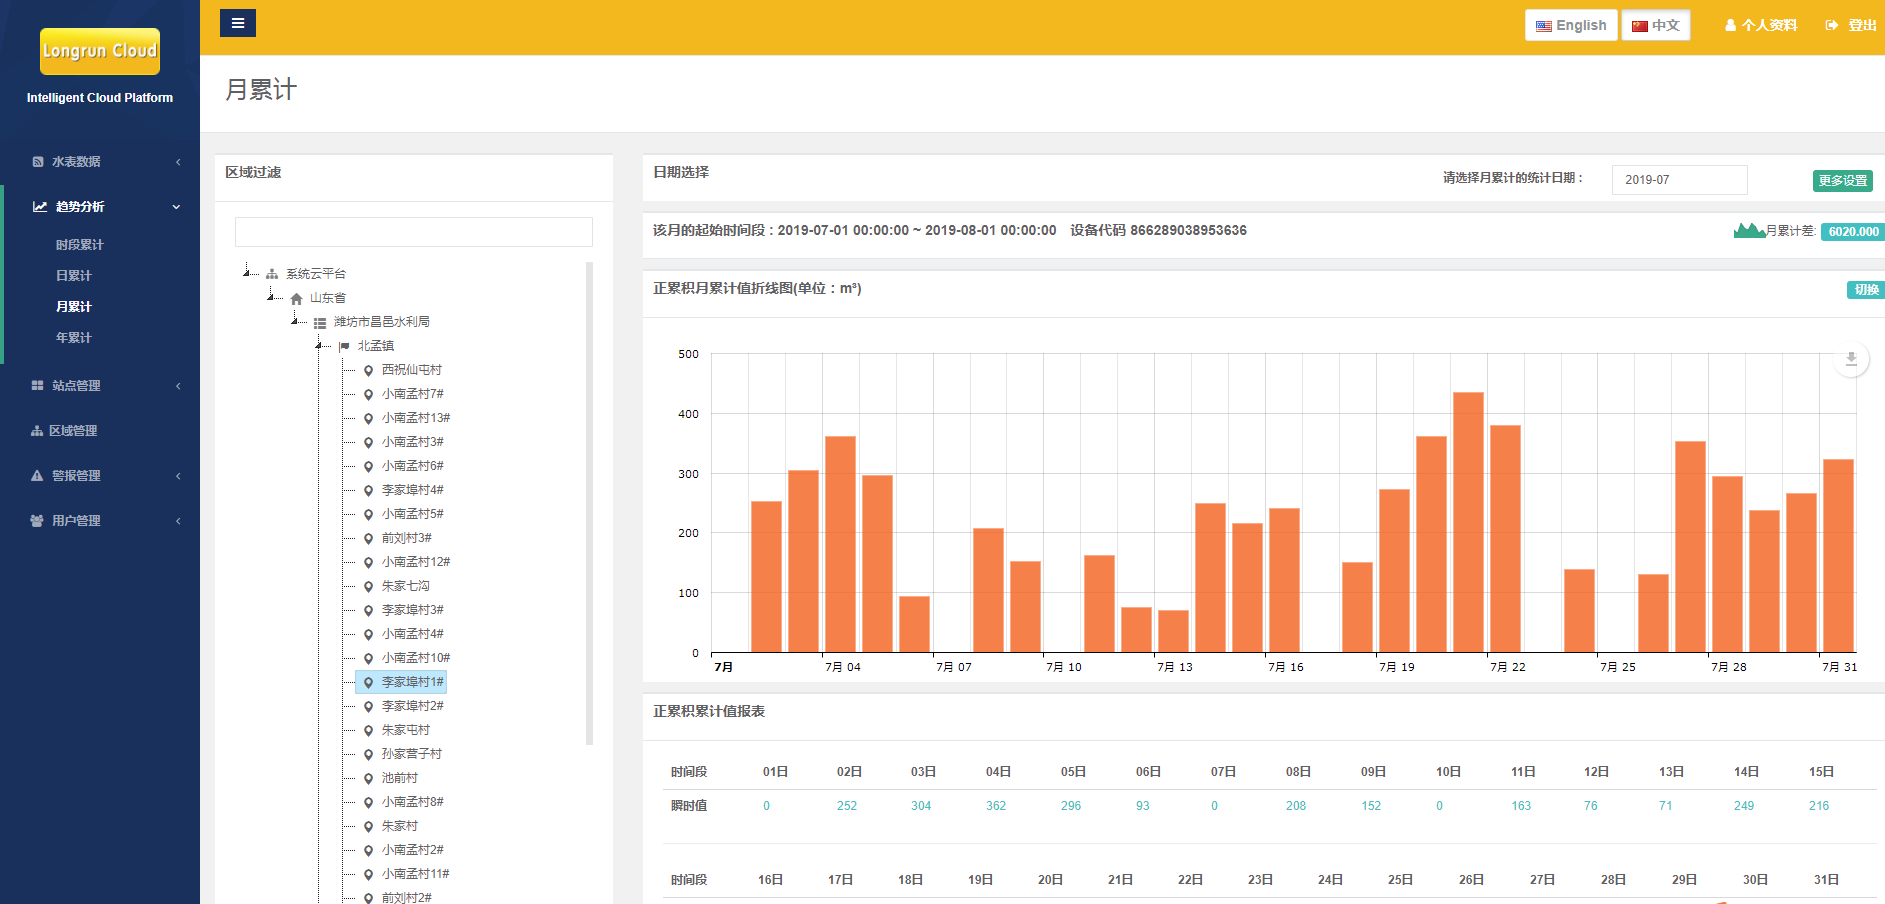Switch language to 中文
This screenshot has width=1885, height=904.
point(1655,26)
